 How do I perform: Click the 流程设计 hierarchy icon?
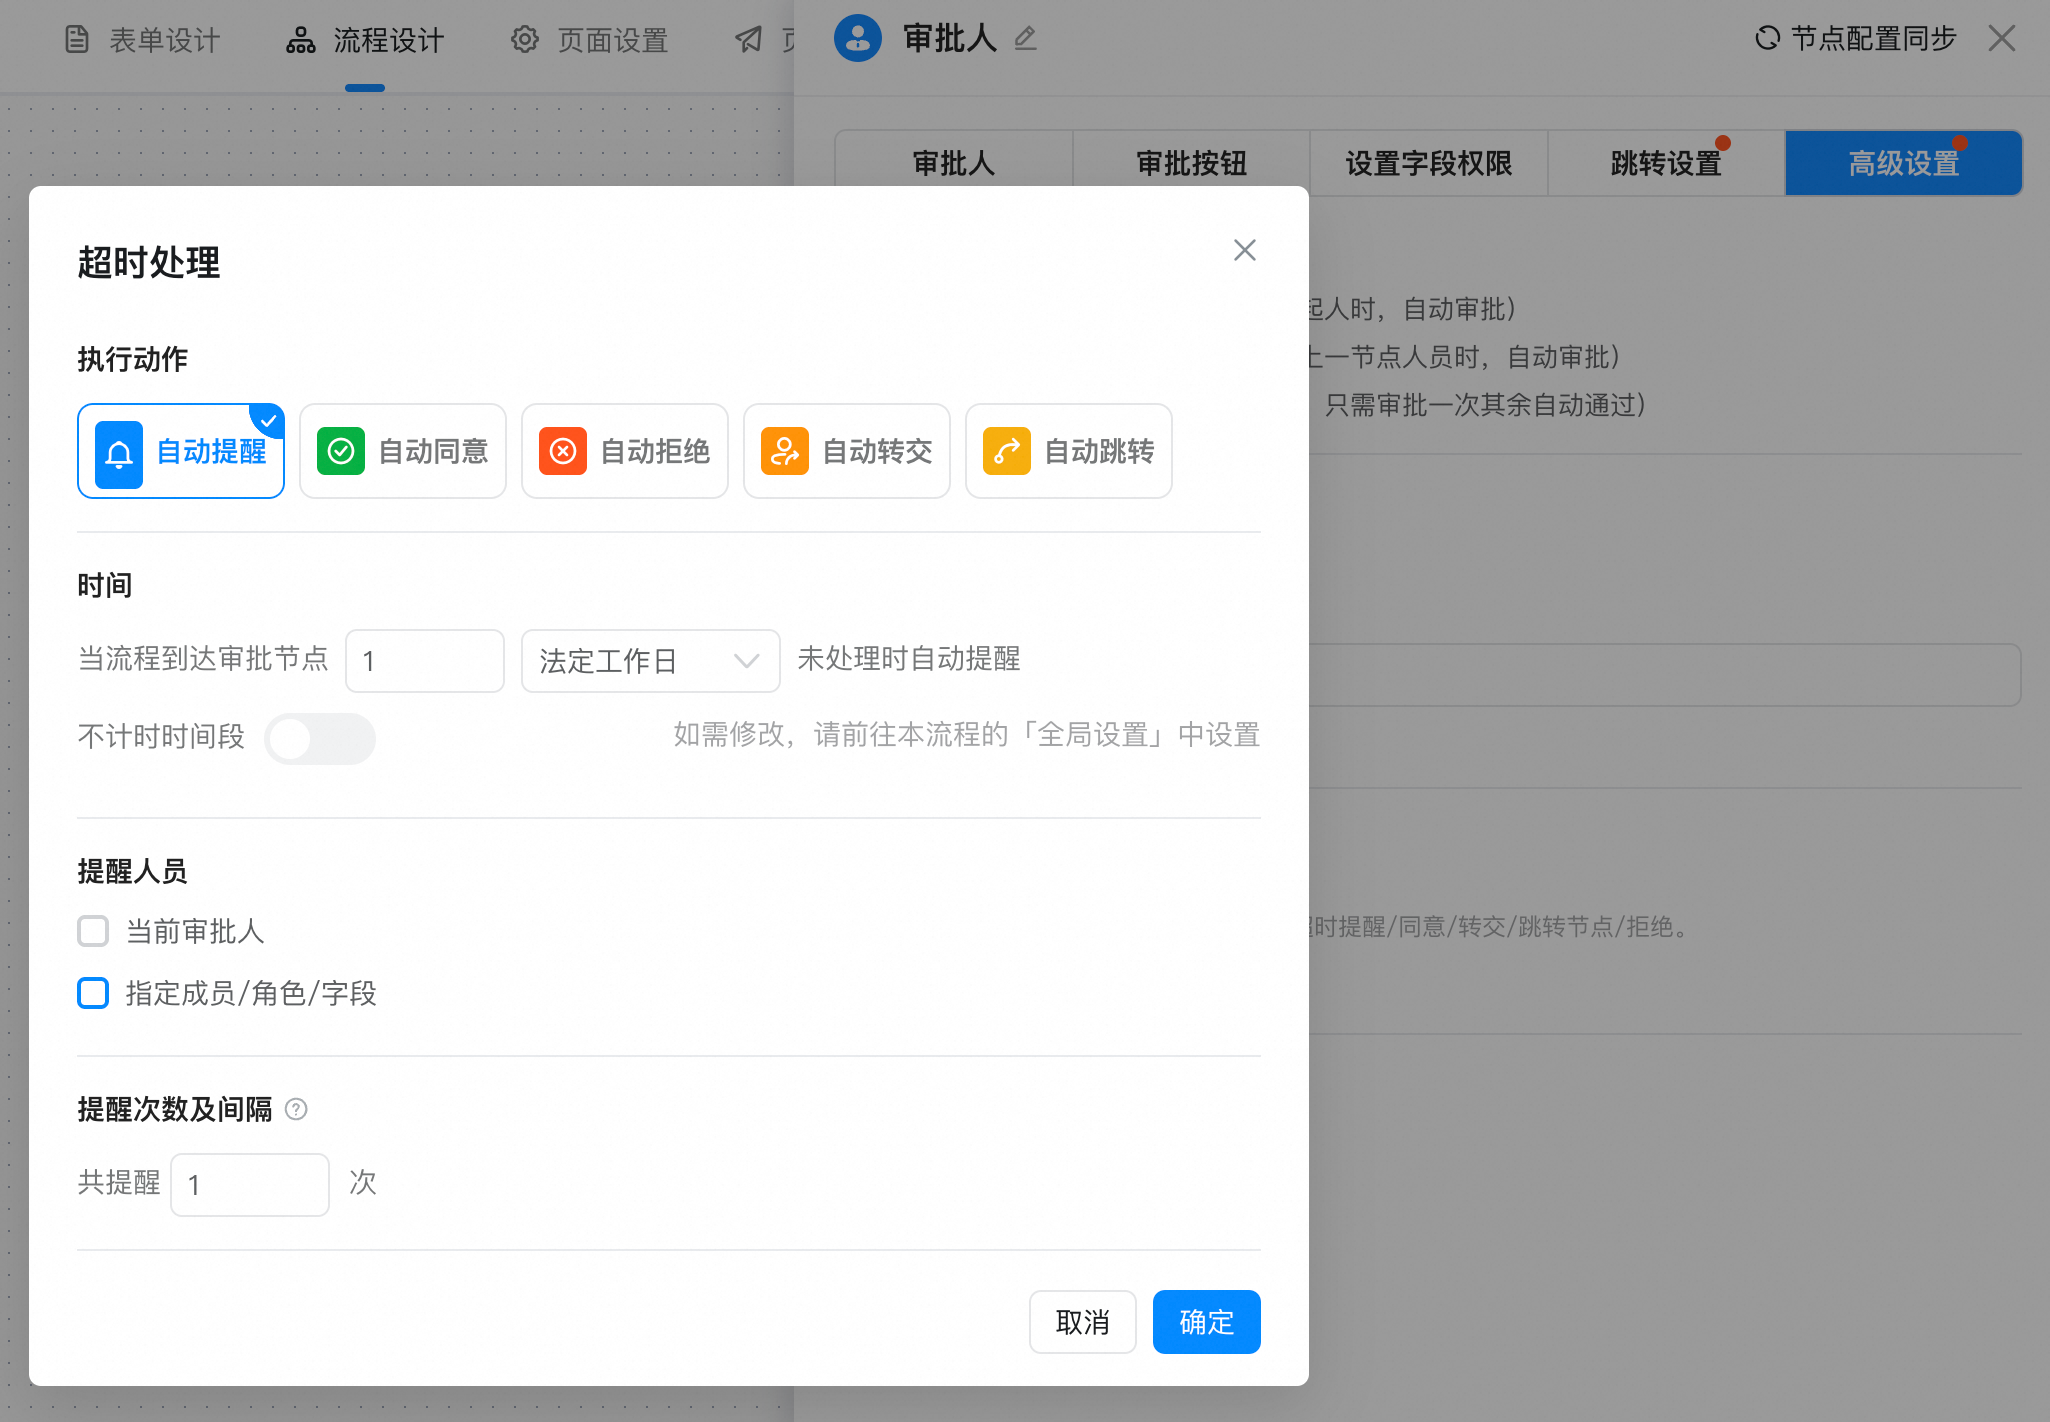point(301,40)
